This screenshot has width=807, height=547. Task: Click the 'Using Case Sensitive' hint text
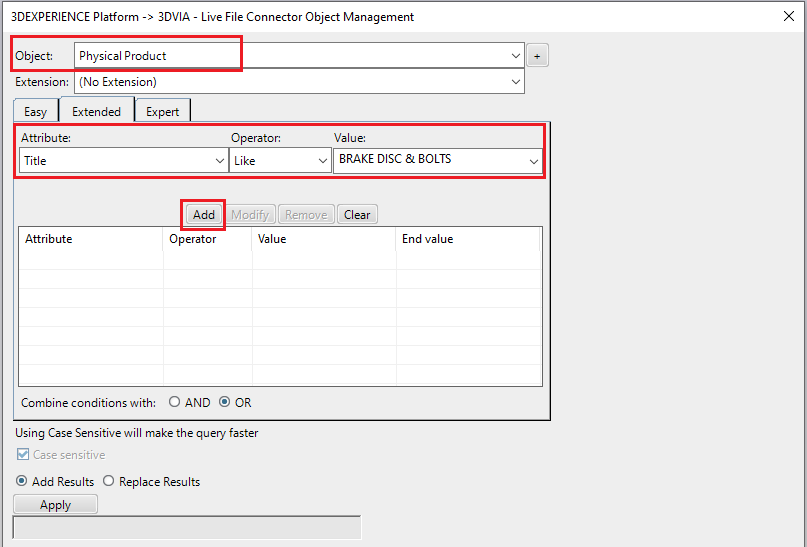tap(136, 433)
